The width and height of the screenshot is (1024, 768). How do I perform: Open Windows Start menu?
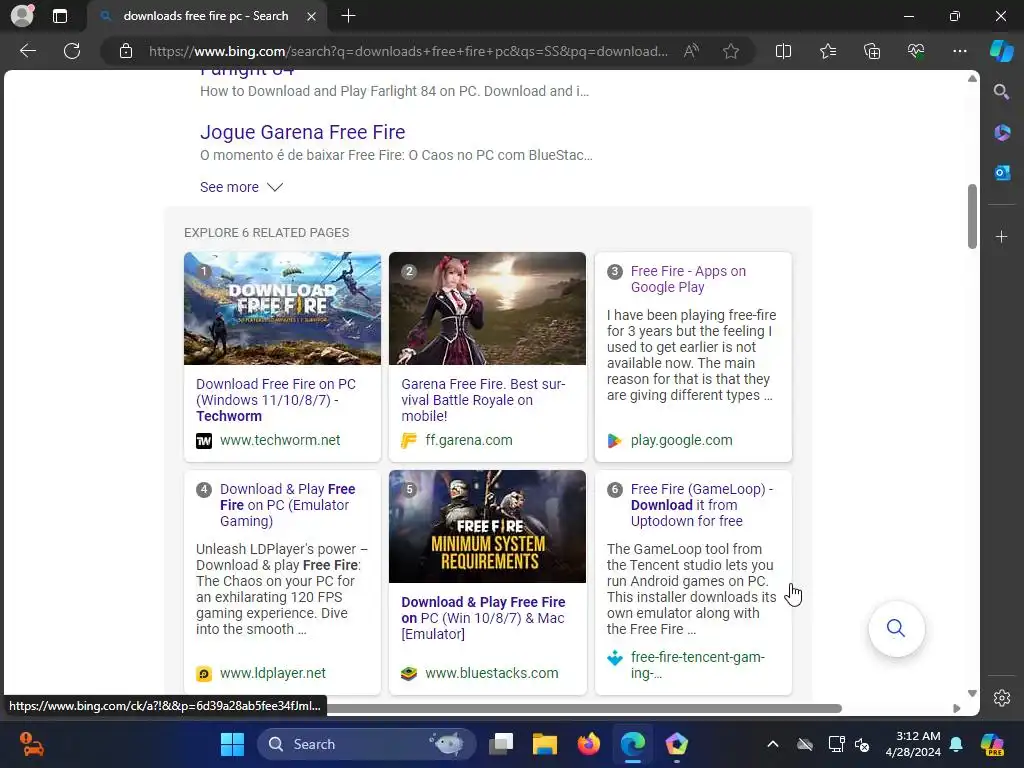(x=232, y=744)
